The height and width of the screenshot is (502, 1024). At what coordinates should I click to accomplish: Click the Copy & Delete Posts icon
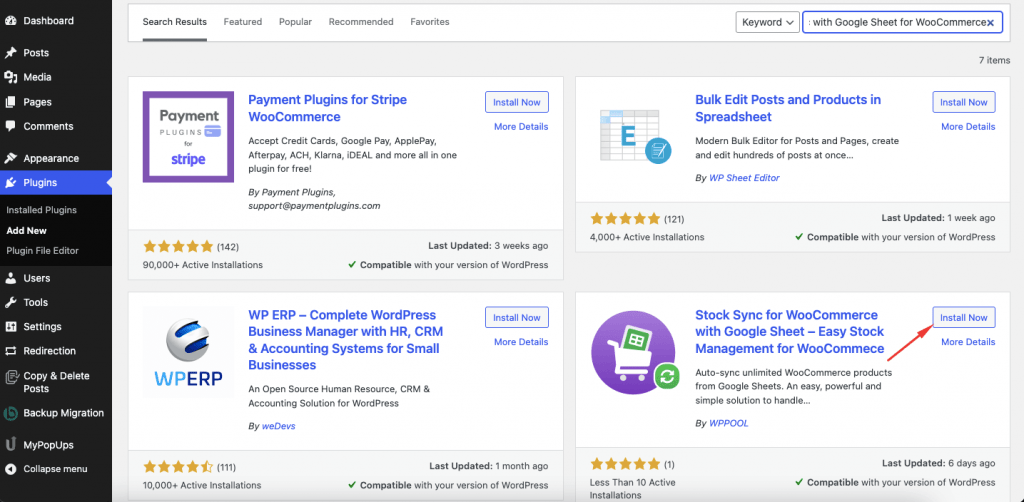click(x=10, y=377)
